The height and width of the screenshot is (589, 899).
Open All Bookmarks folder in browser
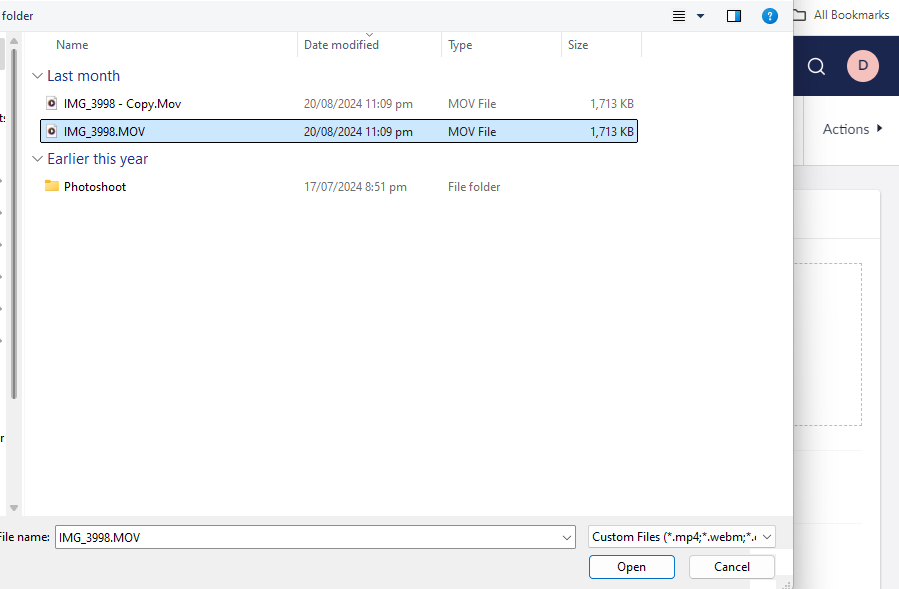tap(842, 15)
